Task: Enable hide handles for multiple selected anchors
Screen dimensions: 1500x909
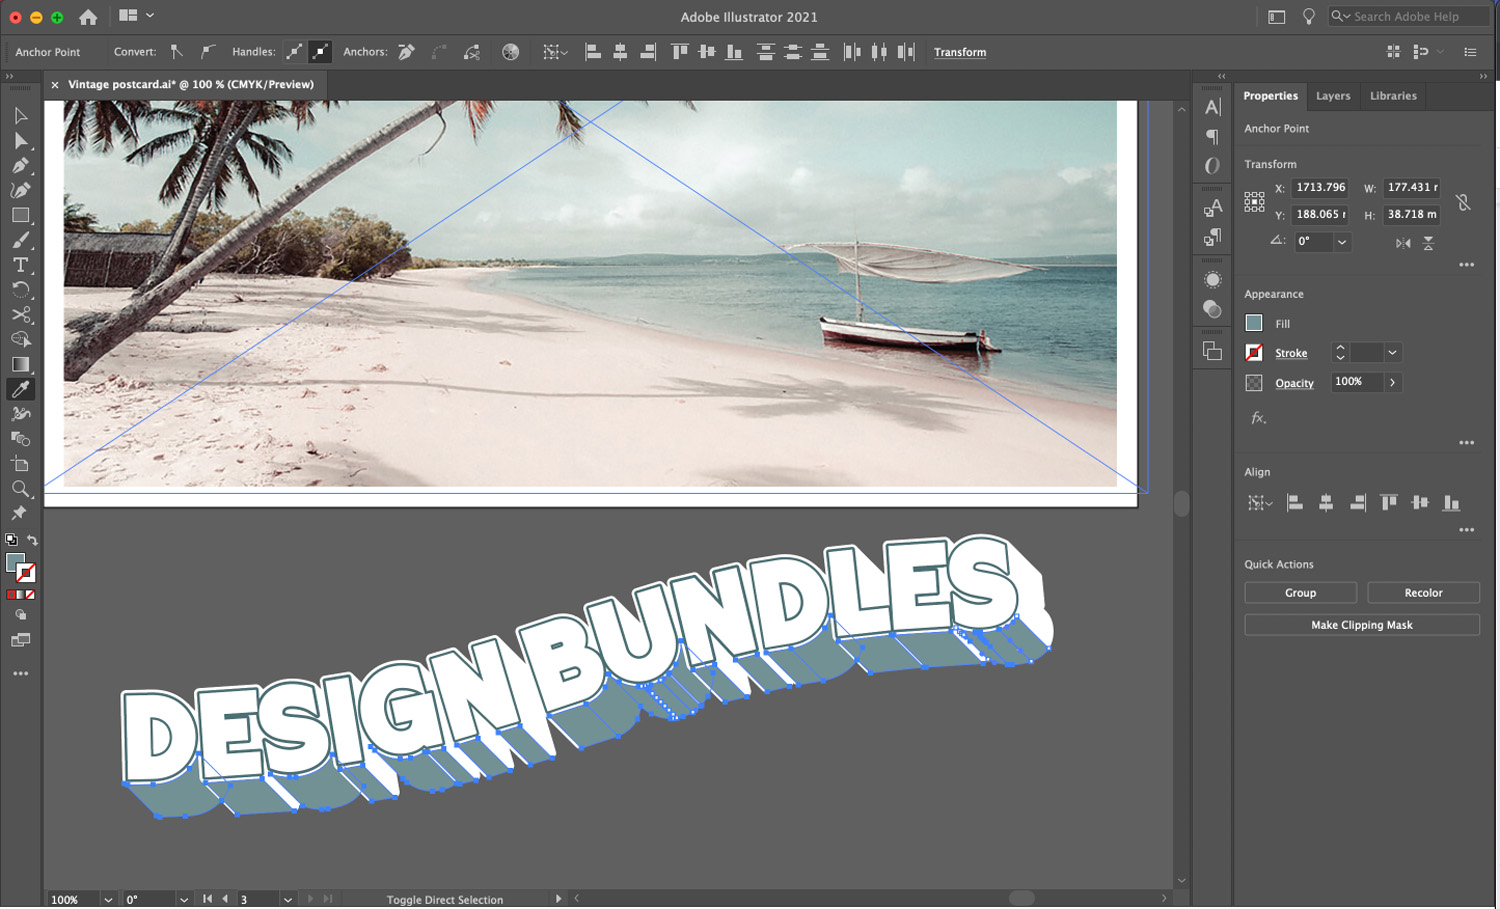Action: (x=320, y=52)
